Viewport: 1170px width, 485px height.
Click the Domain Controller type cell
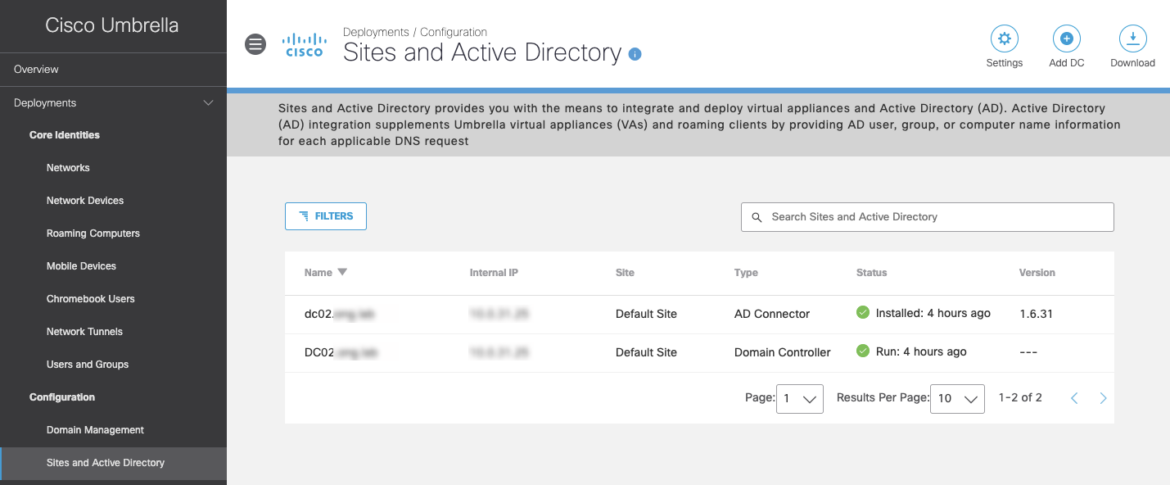point(782,352)
